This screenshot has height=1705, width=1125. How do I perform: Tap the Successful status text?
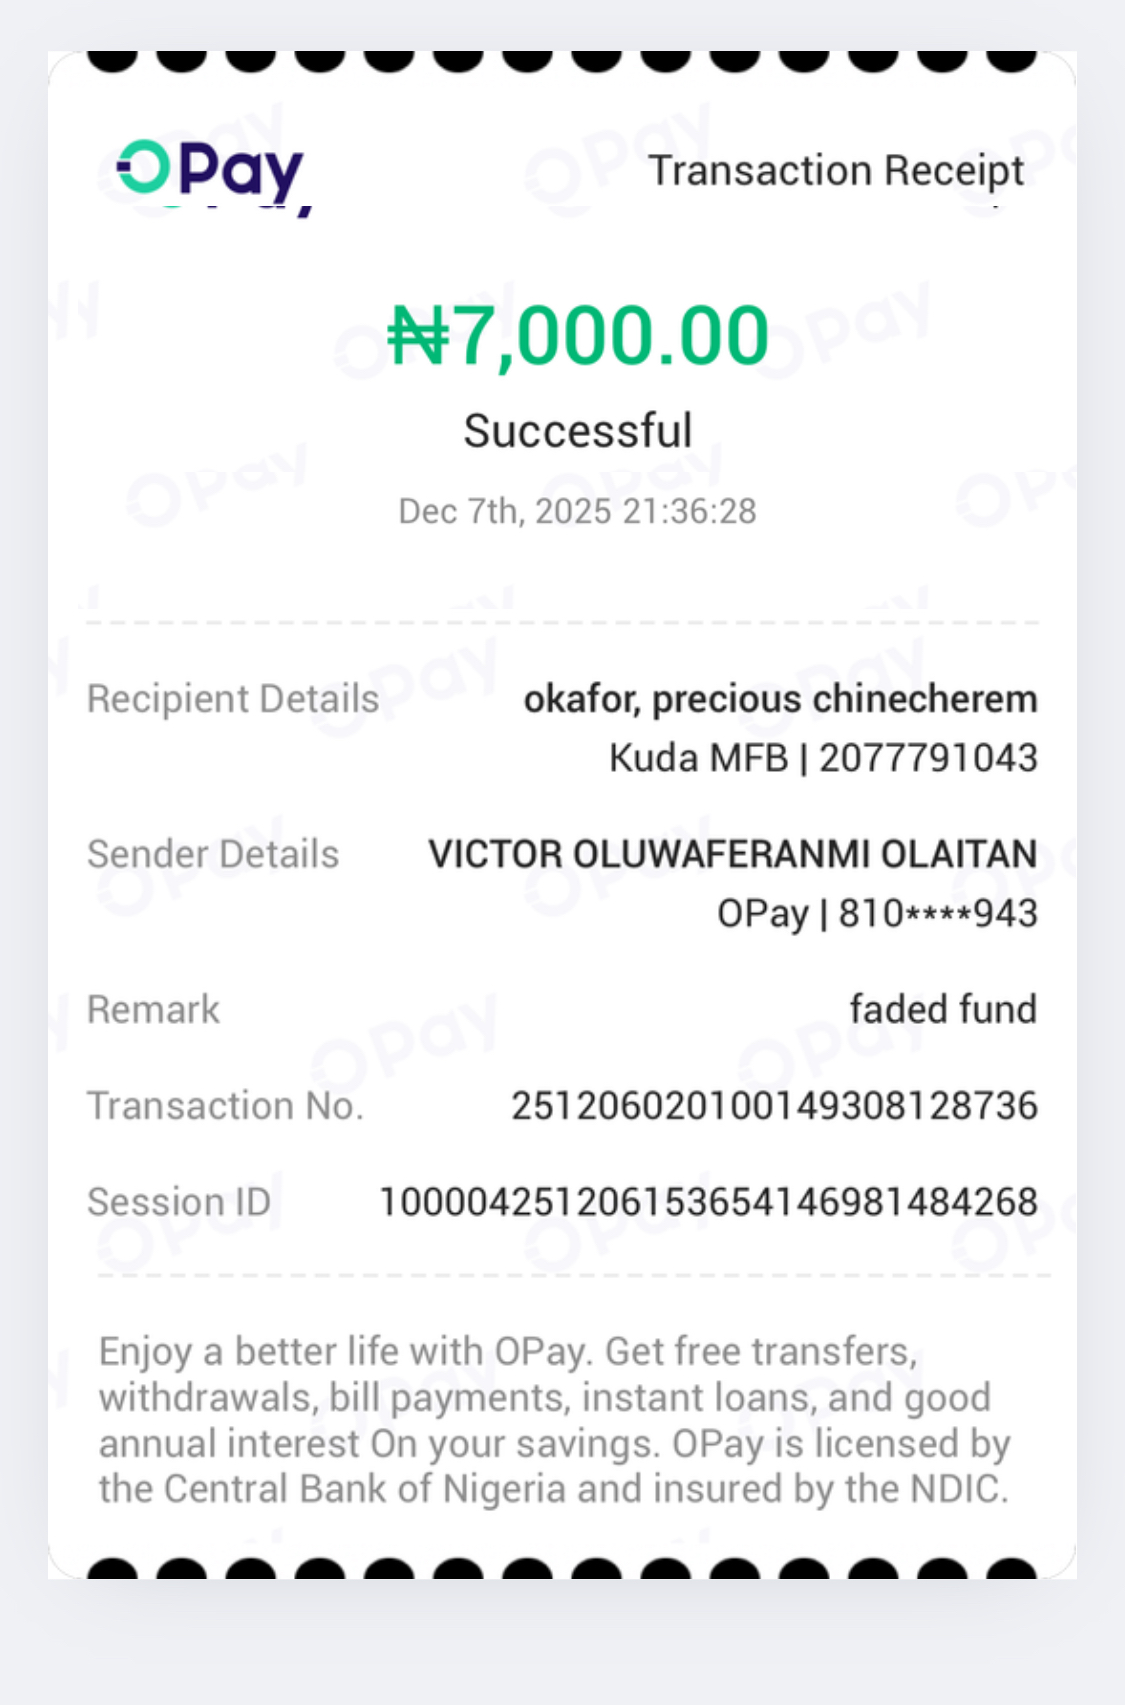click(x=577, y=431)
